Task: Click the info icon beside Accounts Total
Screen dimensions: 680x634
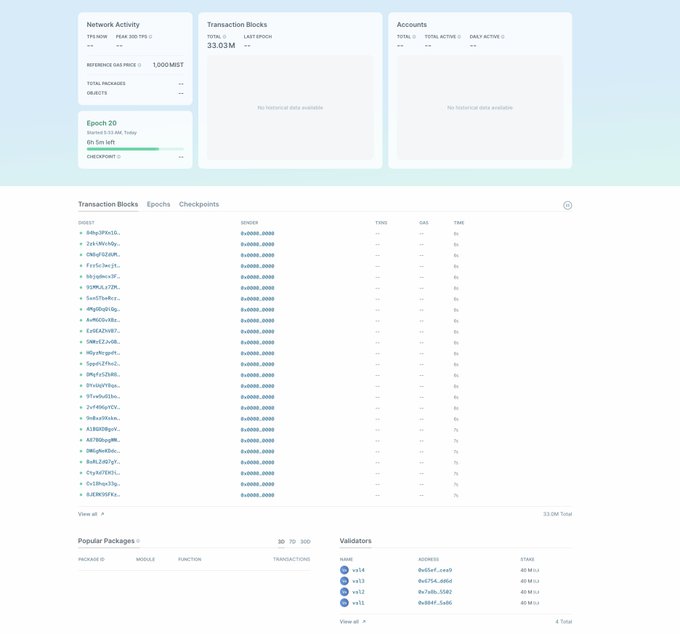Action: coord(414,37)
